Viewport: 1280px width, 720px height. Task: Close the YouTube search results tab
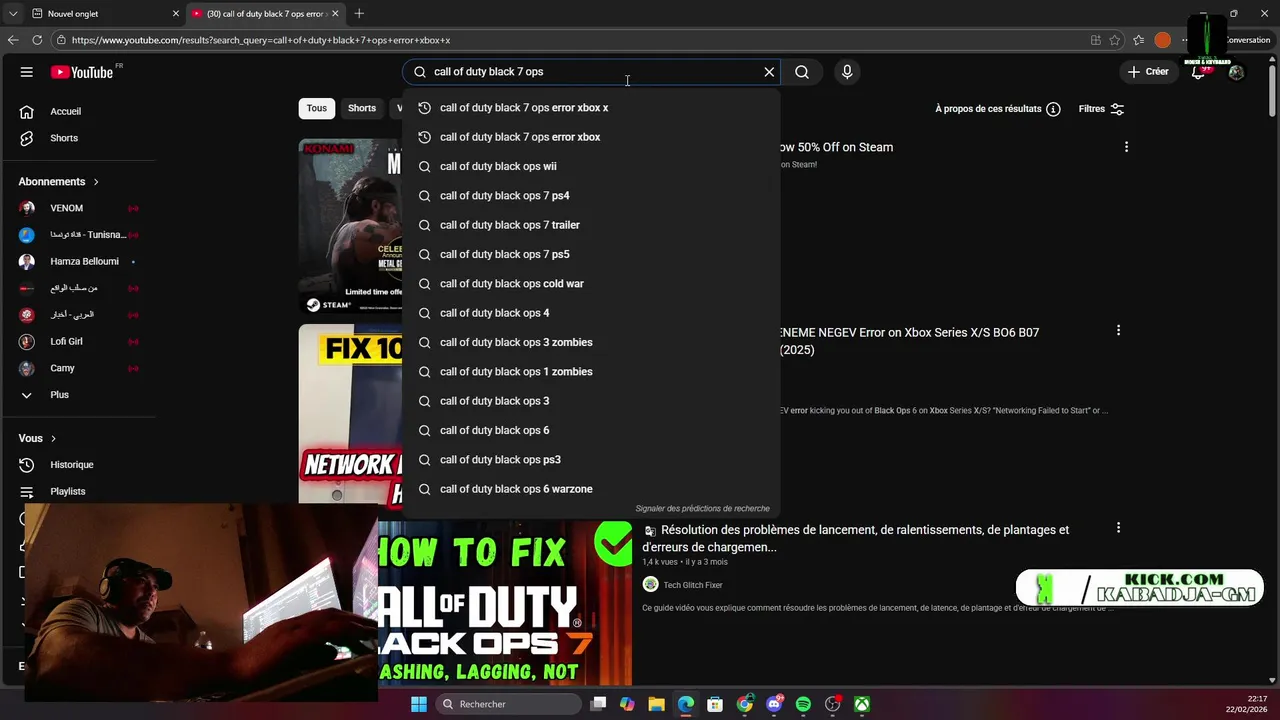[x=335, y=14]
